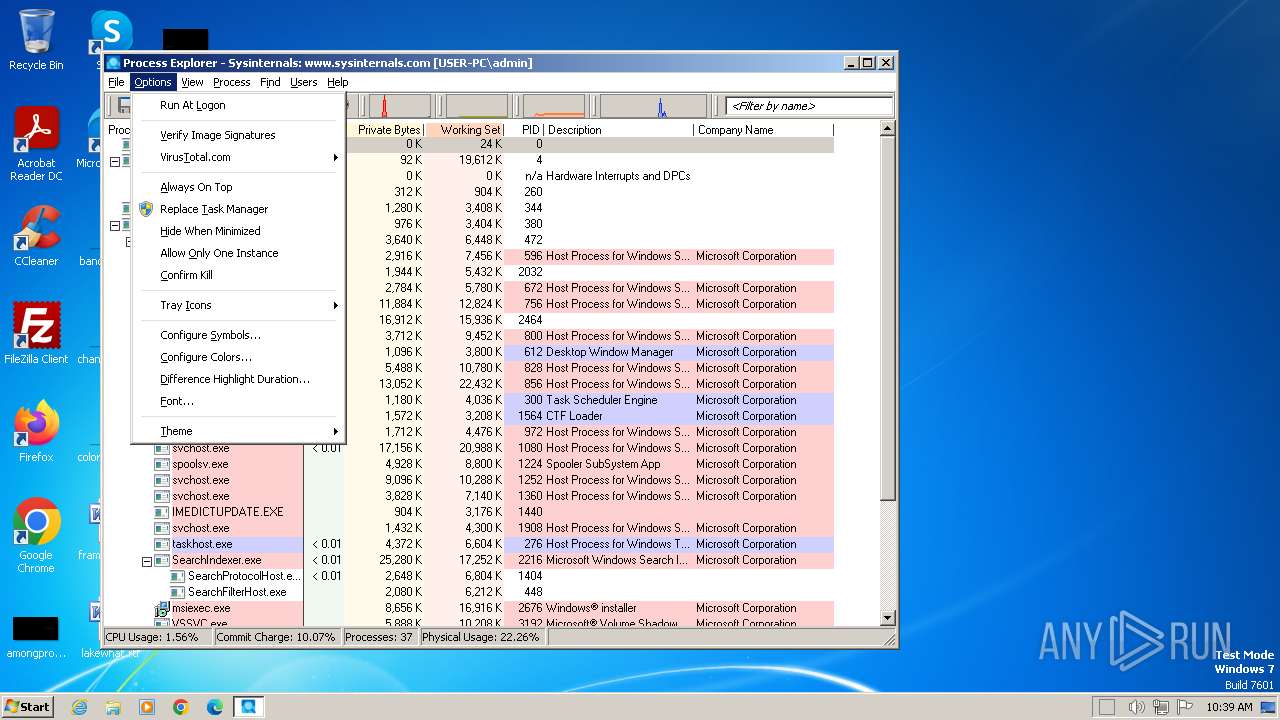
Task: Sort by Description column
Action: point(619,130)
